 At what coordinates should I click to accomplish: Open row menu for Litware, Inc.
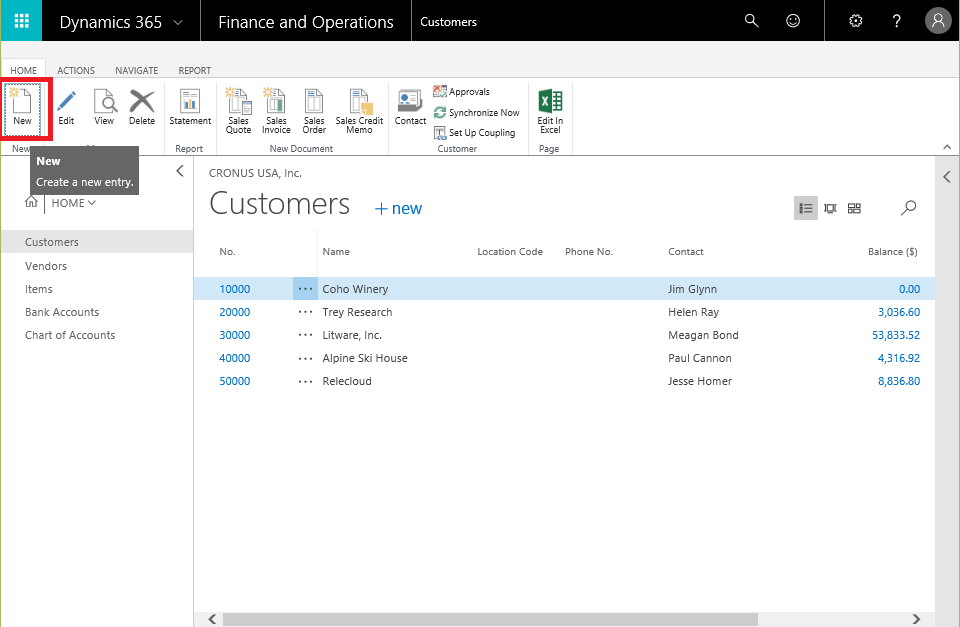coord(305,335)
